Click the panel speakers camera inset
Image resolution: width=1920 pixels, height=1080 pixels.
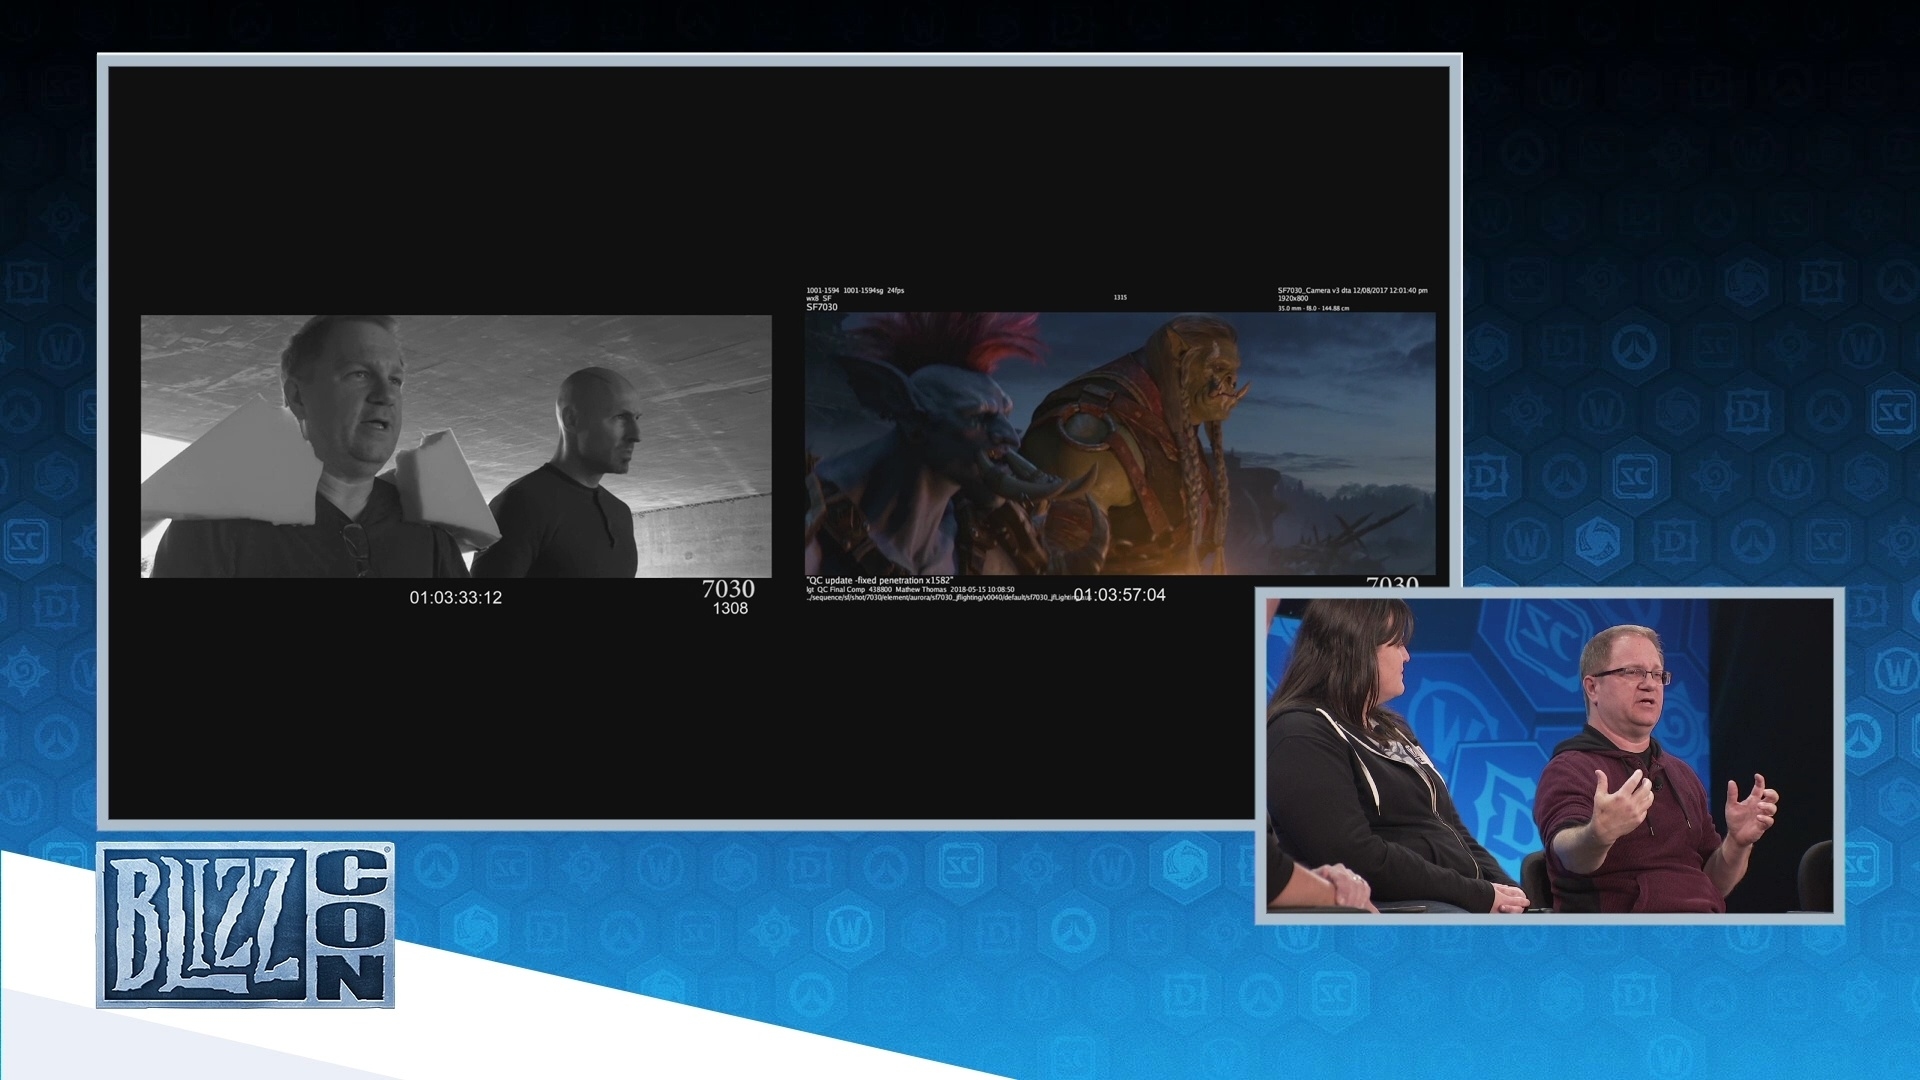[x=1549, y=755]
